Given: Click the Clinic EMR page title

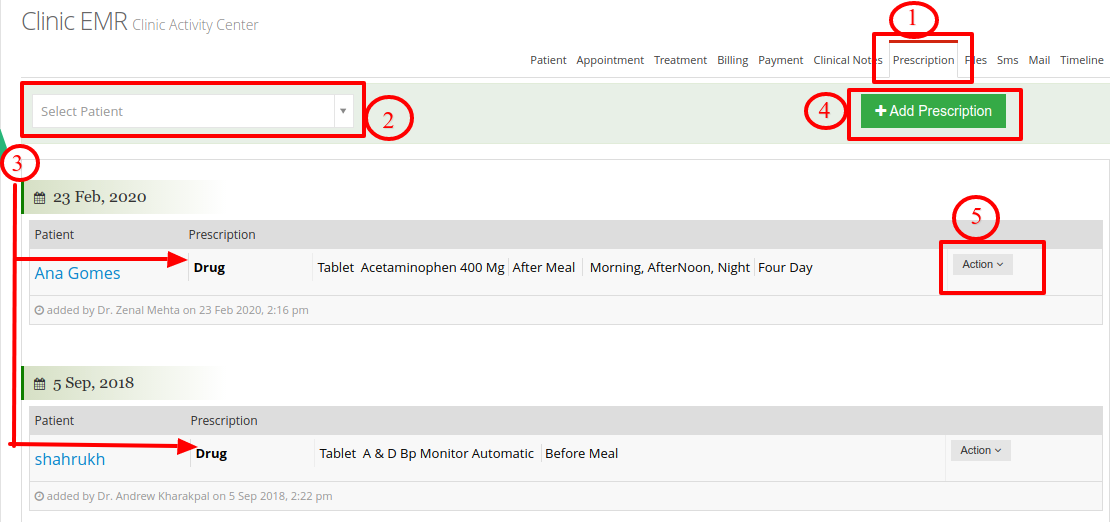Looking at the screenshot, I should pos(74,21).
